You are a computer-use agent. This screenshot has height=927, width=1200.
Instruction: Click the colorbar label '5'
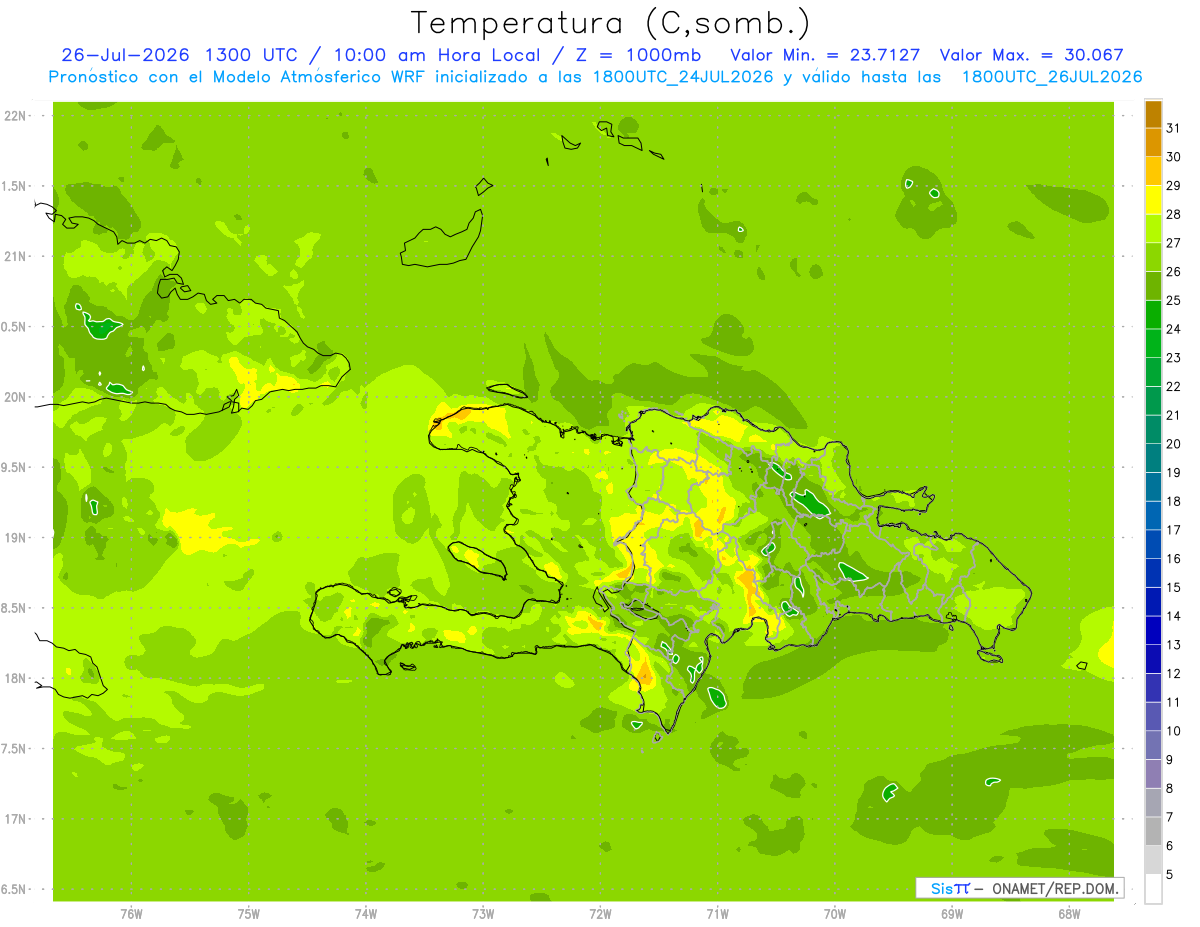click(1170, 874)
